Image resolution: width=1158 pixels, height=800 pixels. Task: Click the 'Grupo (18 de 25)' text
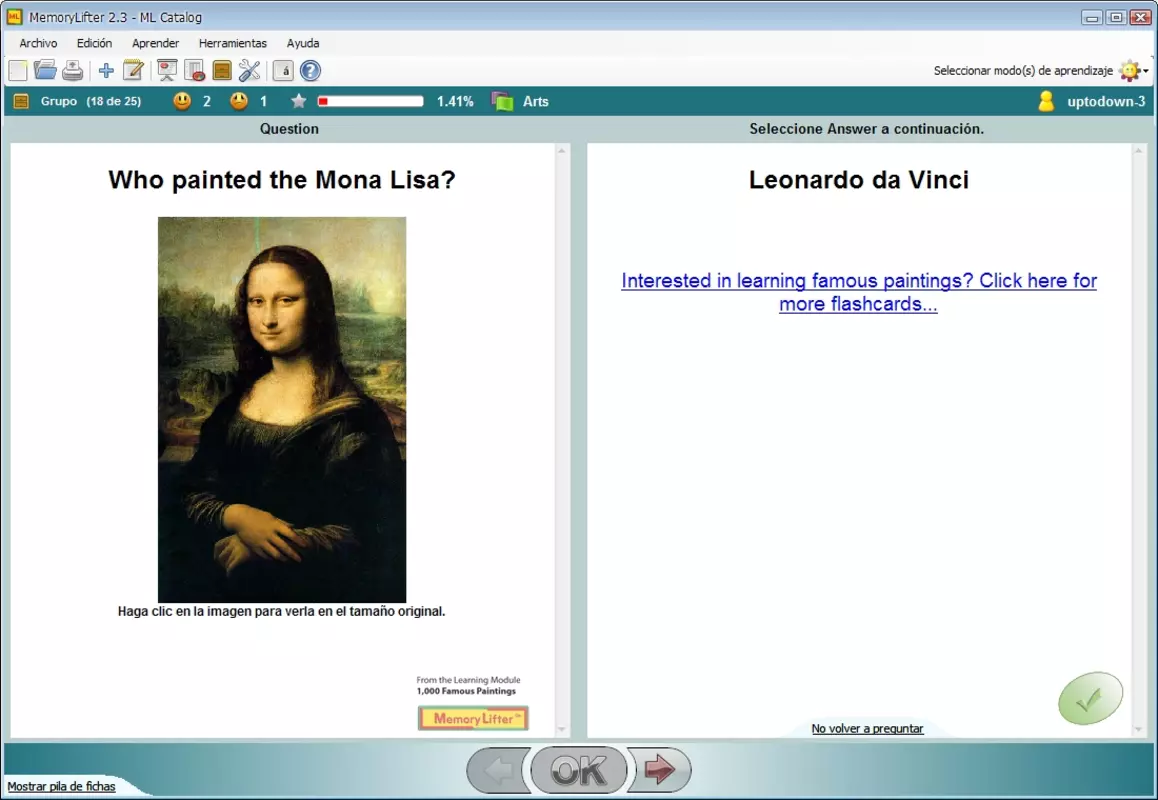tap(91, 101)
